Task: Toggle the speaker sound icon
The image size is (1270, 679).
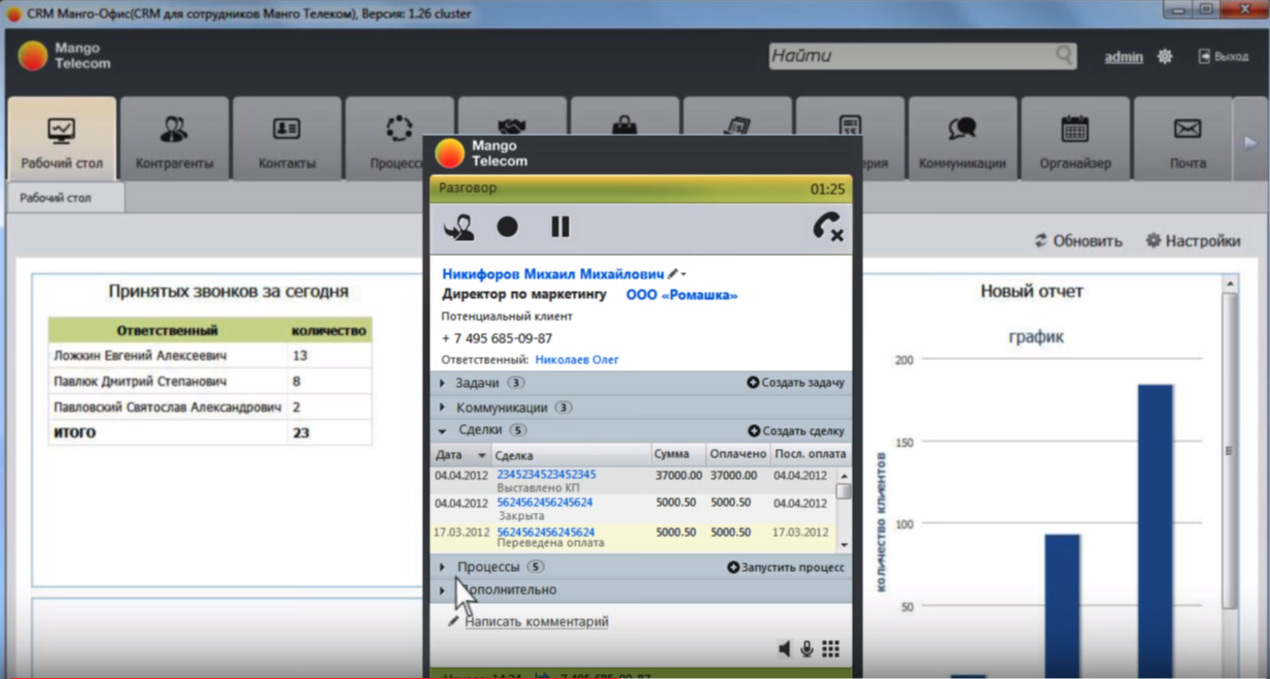Action: pyautogui.click(x=785, y=650)
